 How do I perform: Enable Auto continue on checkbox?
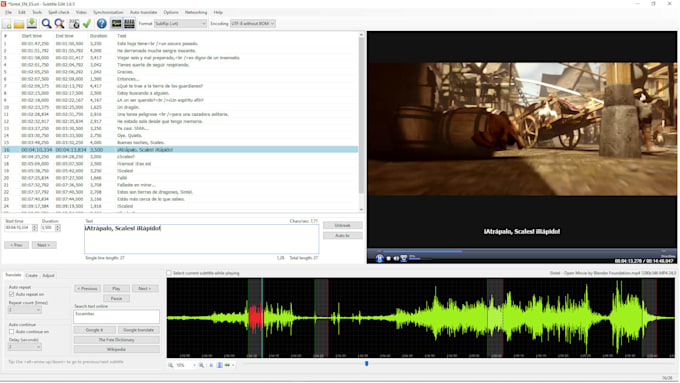tap(11, 331)
